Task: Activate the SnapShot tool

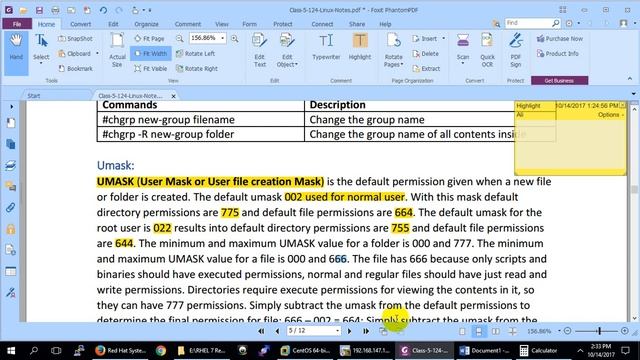Action: [75, 38]
